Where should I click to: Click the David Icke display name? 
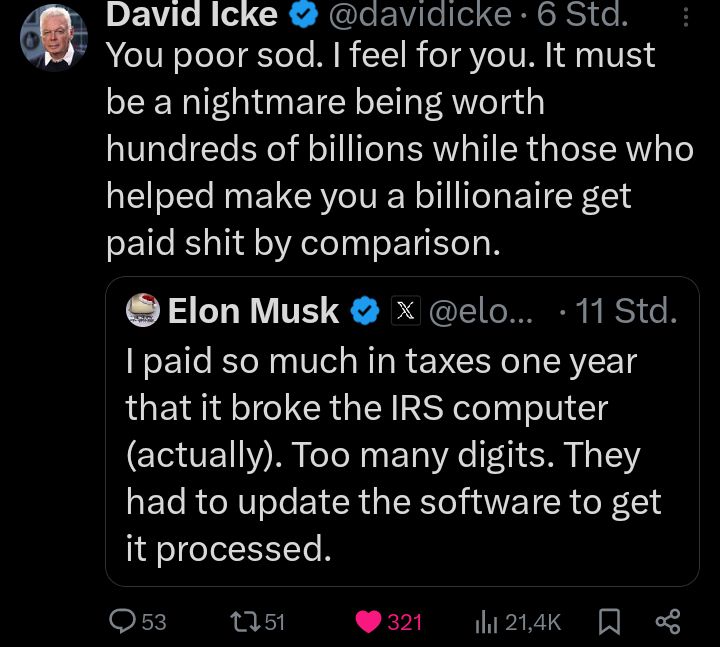[x=191, y=15]
